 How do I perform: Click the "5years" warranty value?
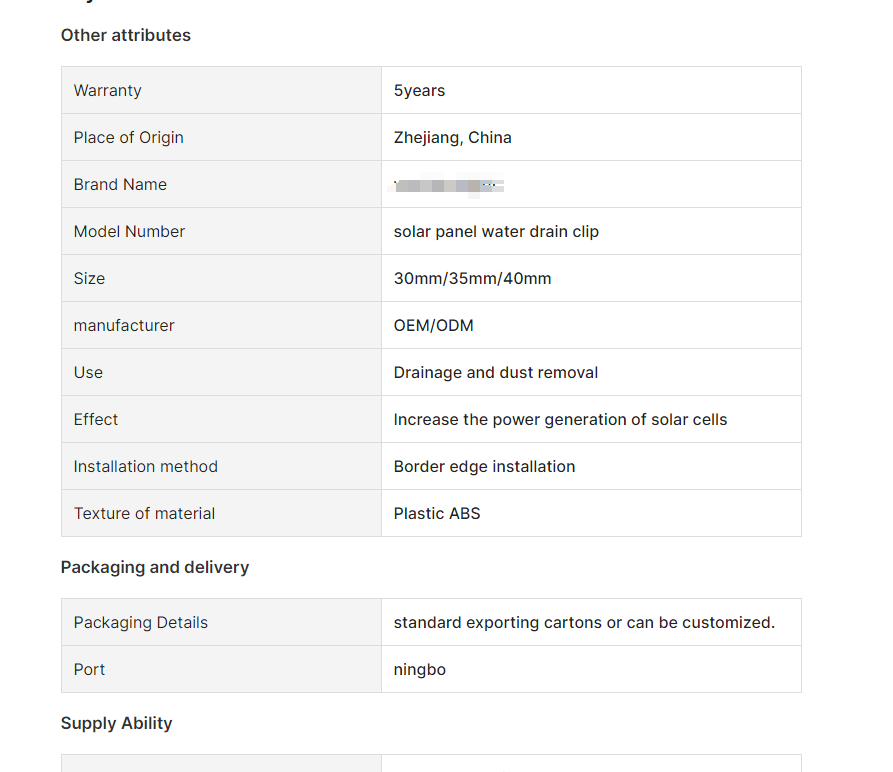419,90
